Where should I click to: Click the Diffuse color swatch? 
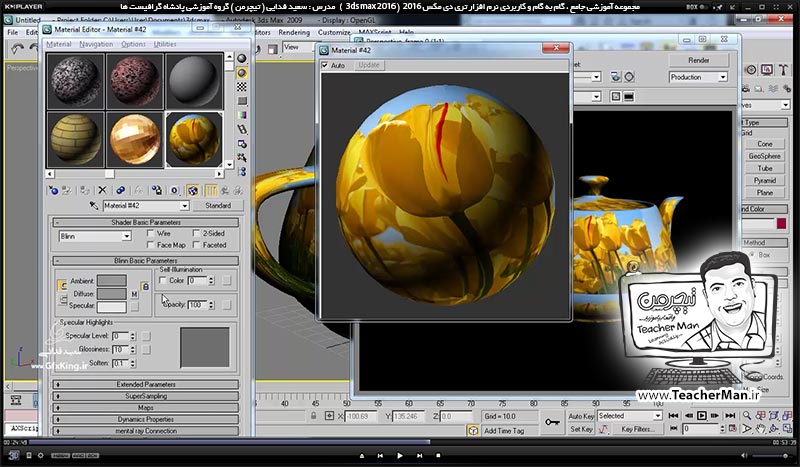(x=112, y=293)
